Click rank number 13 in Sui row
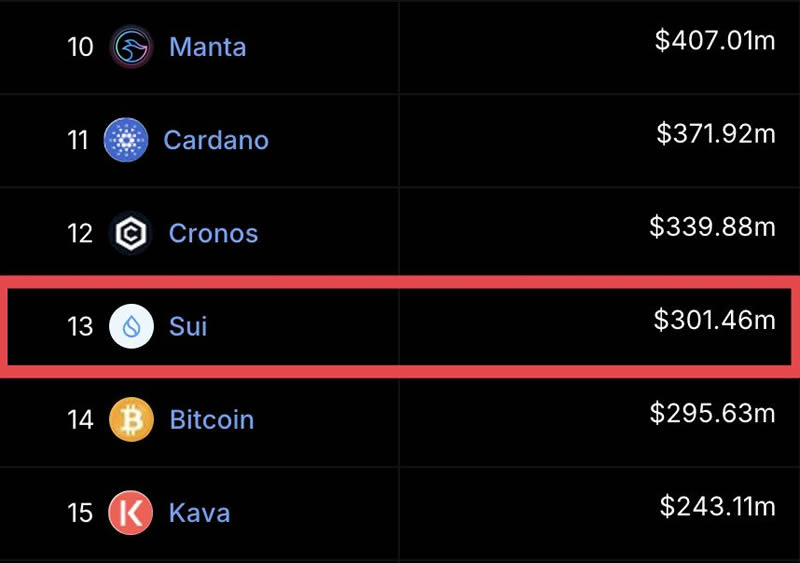The image size is (800, 563). pyautogui.click(x=80, y=326)
